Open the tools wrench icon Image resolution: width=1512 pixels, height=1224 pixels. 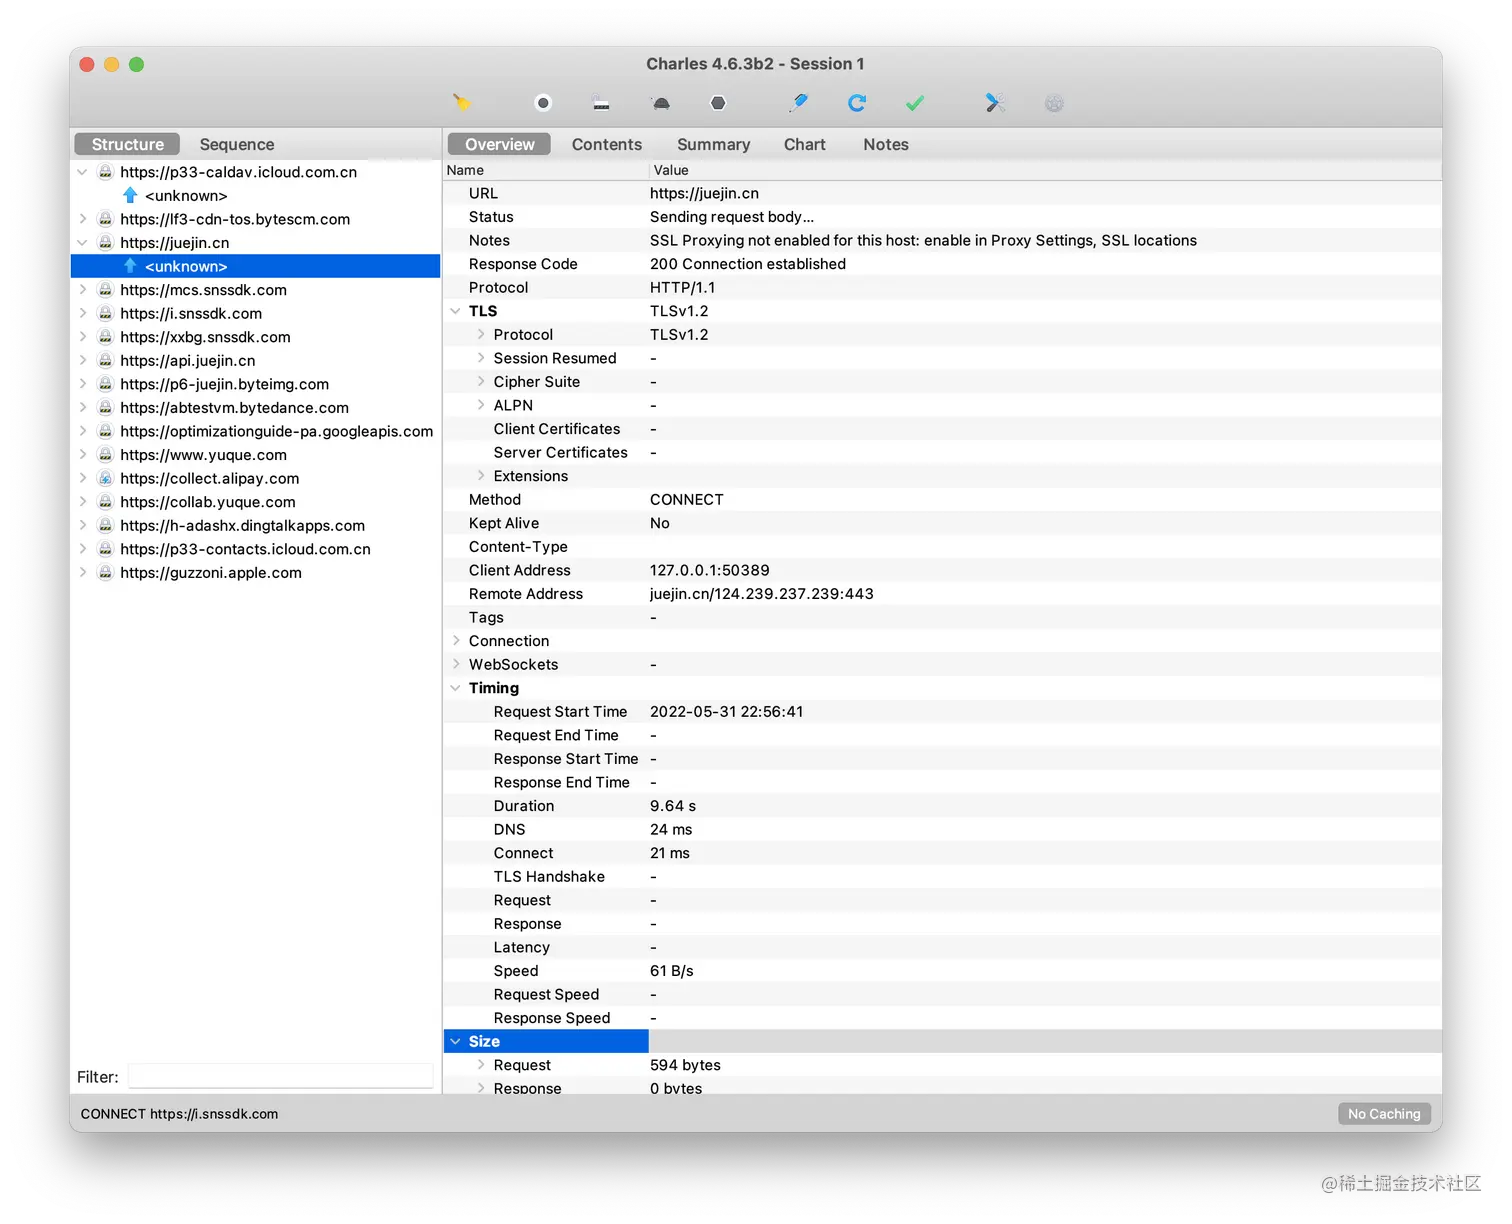pos(995,103)
